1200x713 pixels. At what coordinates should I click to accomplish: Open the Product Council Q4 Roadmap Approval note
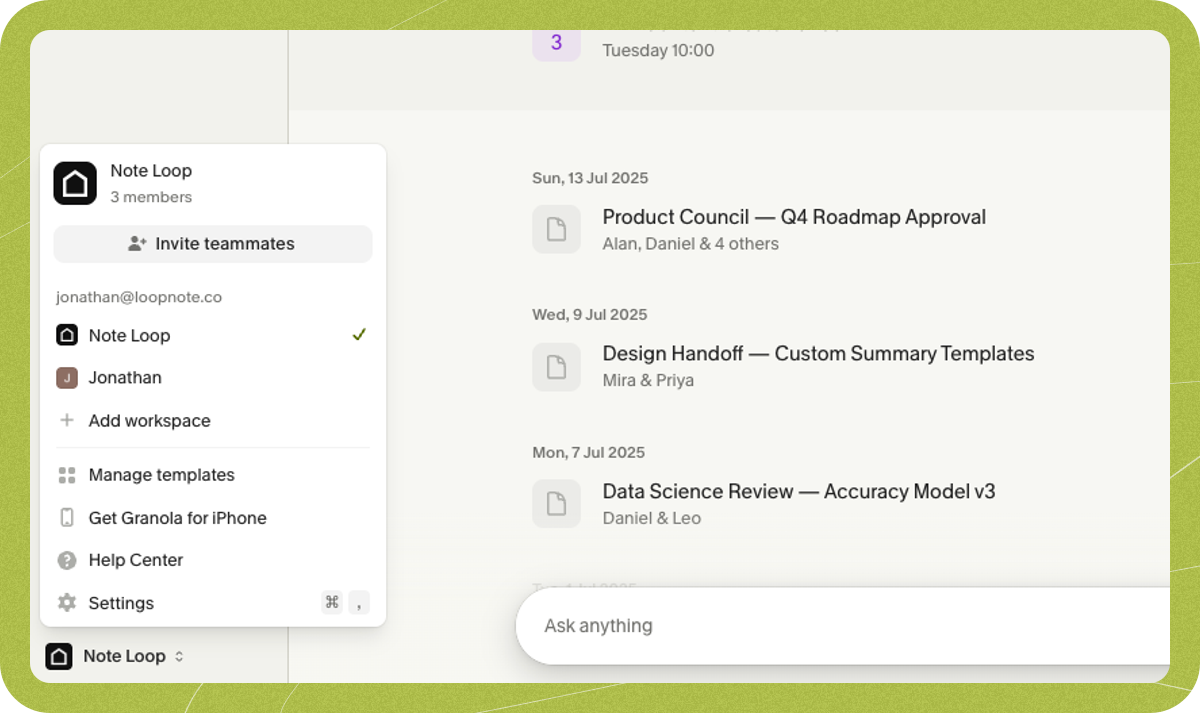click(x=793, y=217)
